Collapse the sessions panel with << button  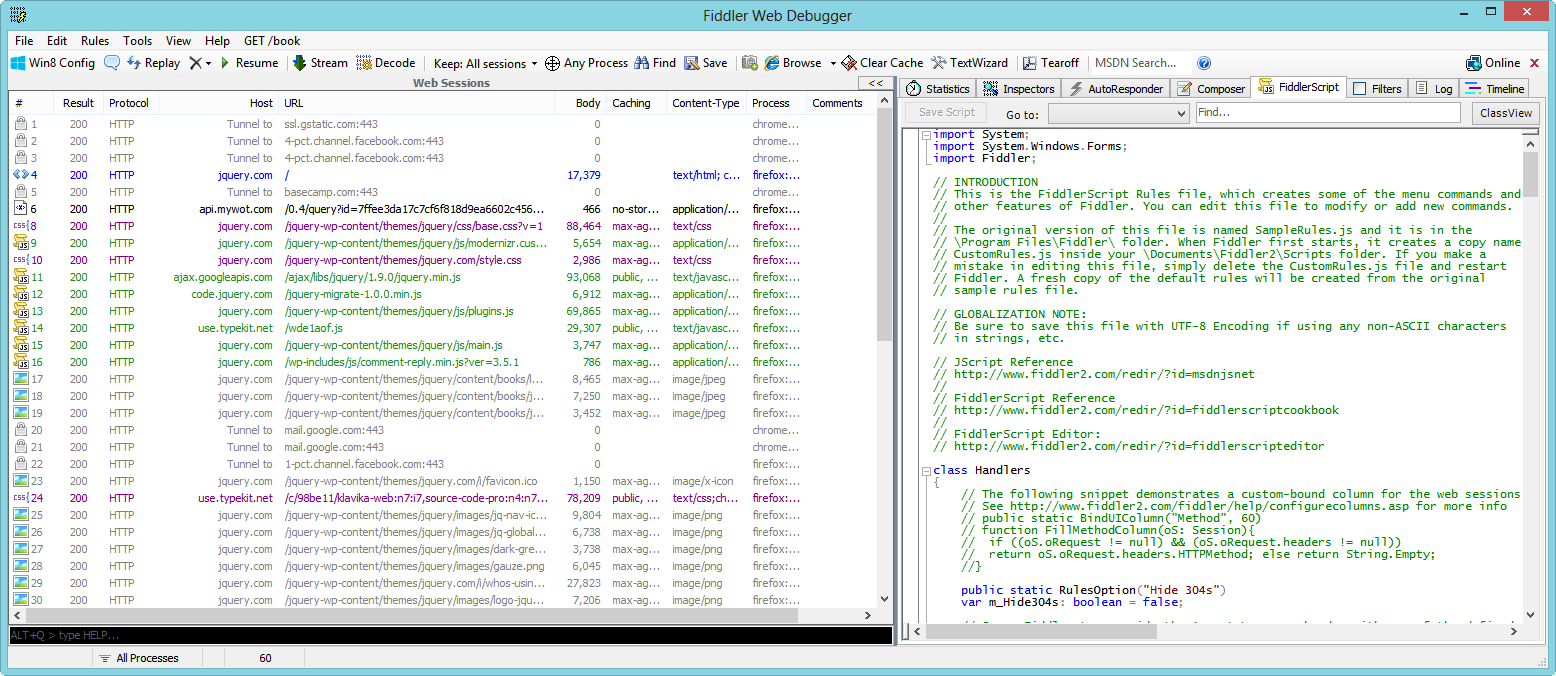875,84
